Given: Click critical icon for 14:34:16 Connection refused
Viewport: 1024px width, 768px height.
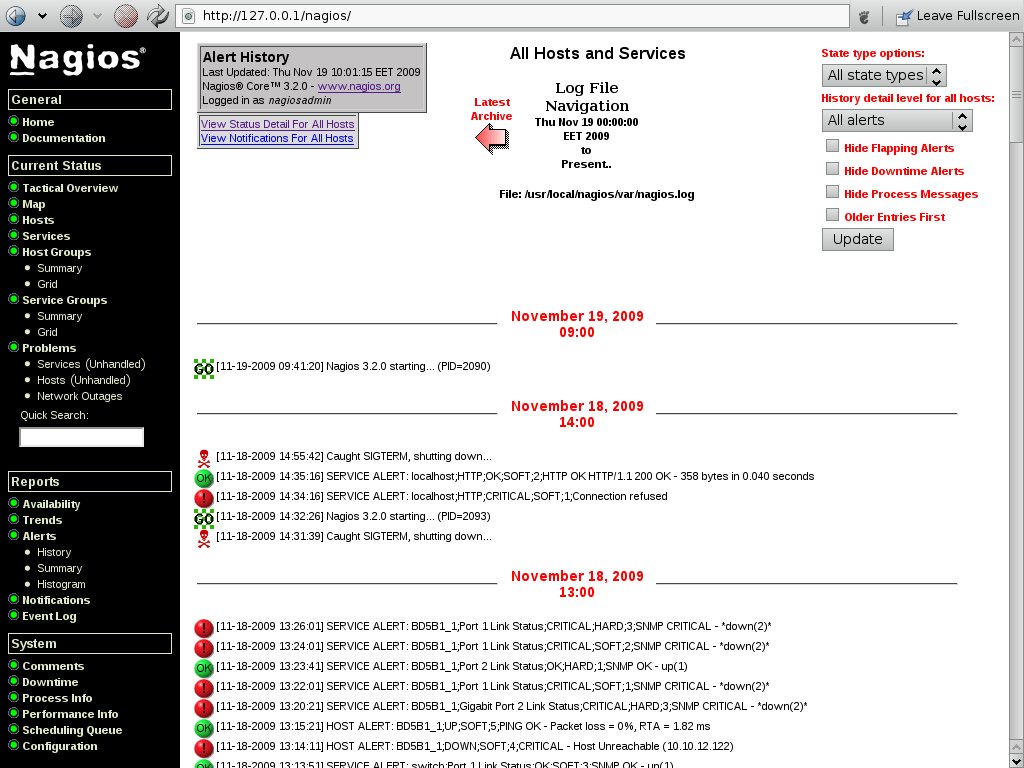Looking at the screenshot, I should (x=204, y=498).
